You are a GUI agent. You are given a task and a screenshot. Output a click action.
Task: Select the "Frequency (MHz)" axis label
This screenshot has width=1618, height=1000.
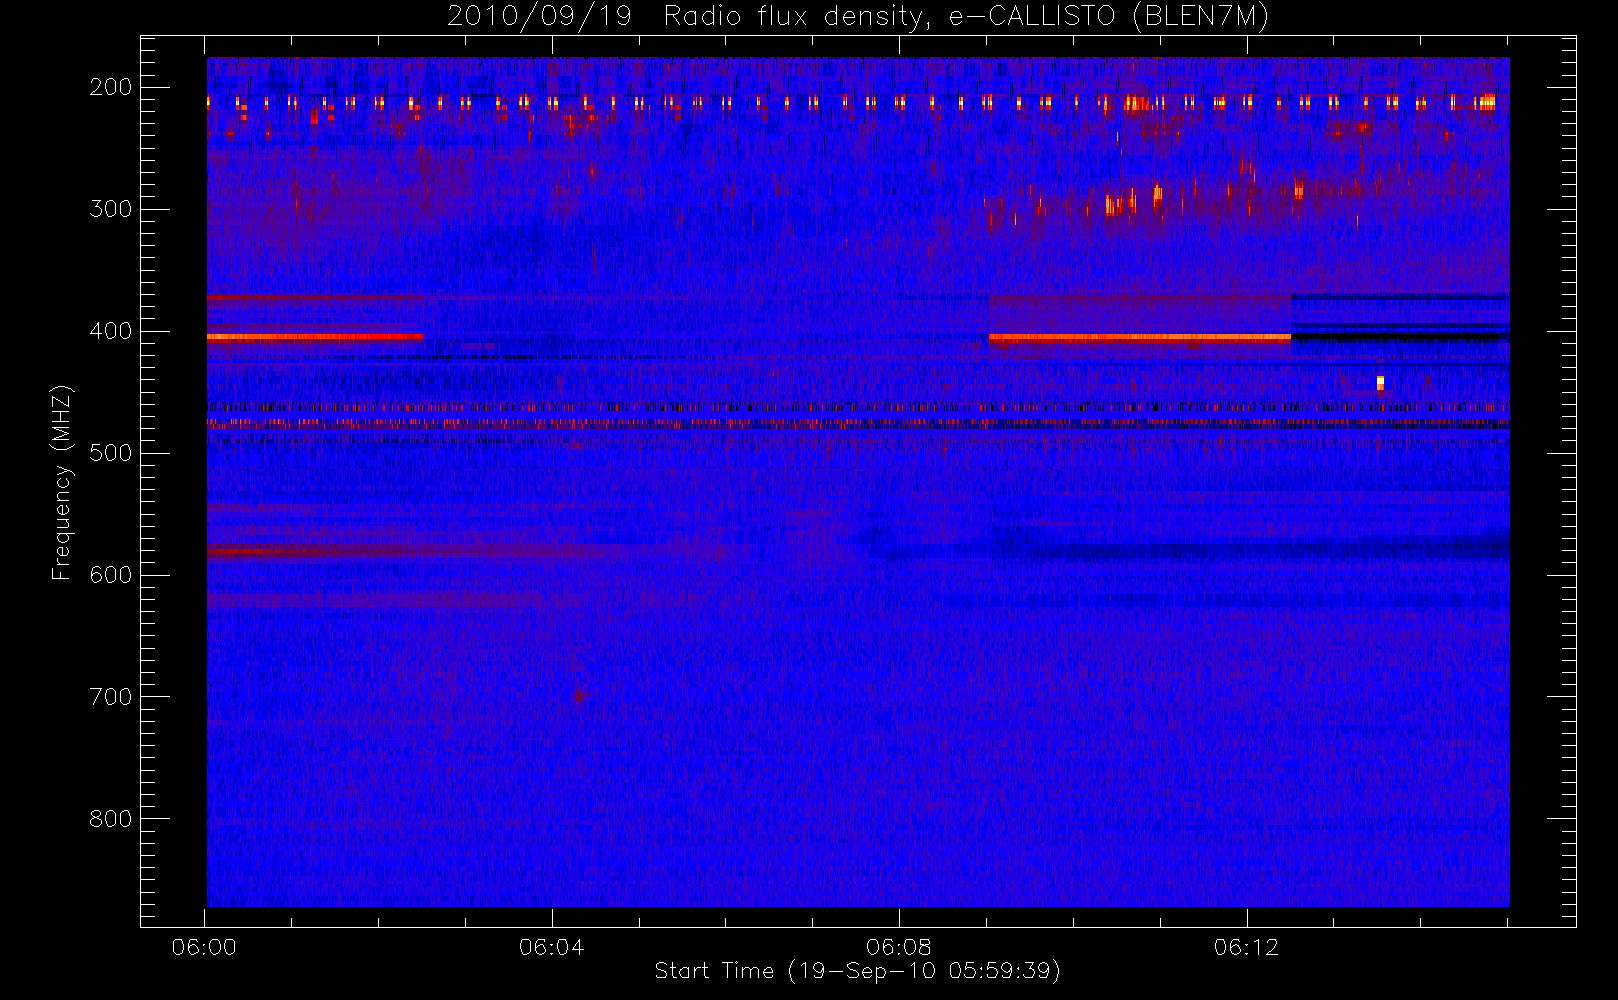tap(62, 482)
